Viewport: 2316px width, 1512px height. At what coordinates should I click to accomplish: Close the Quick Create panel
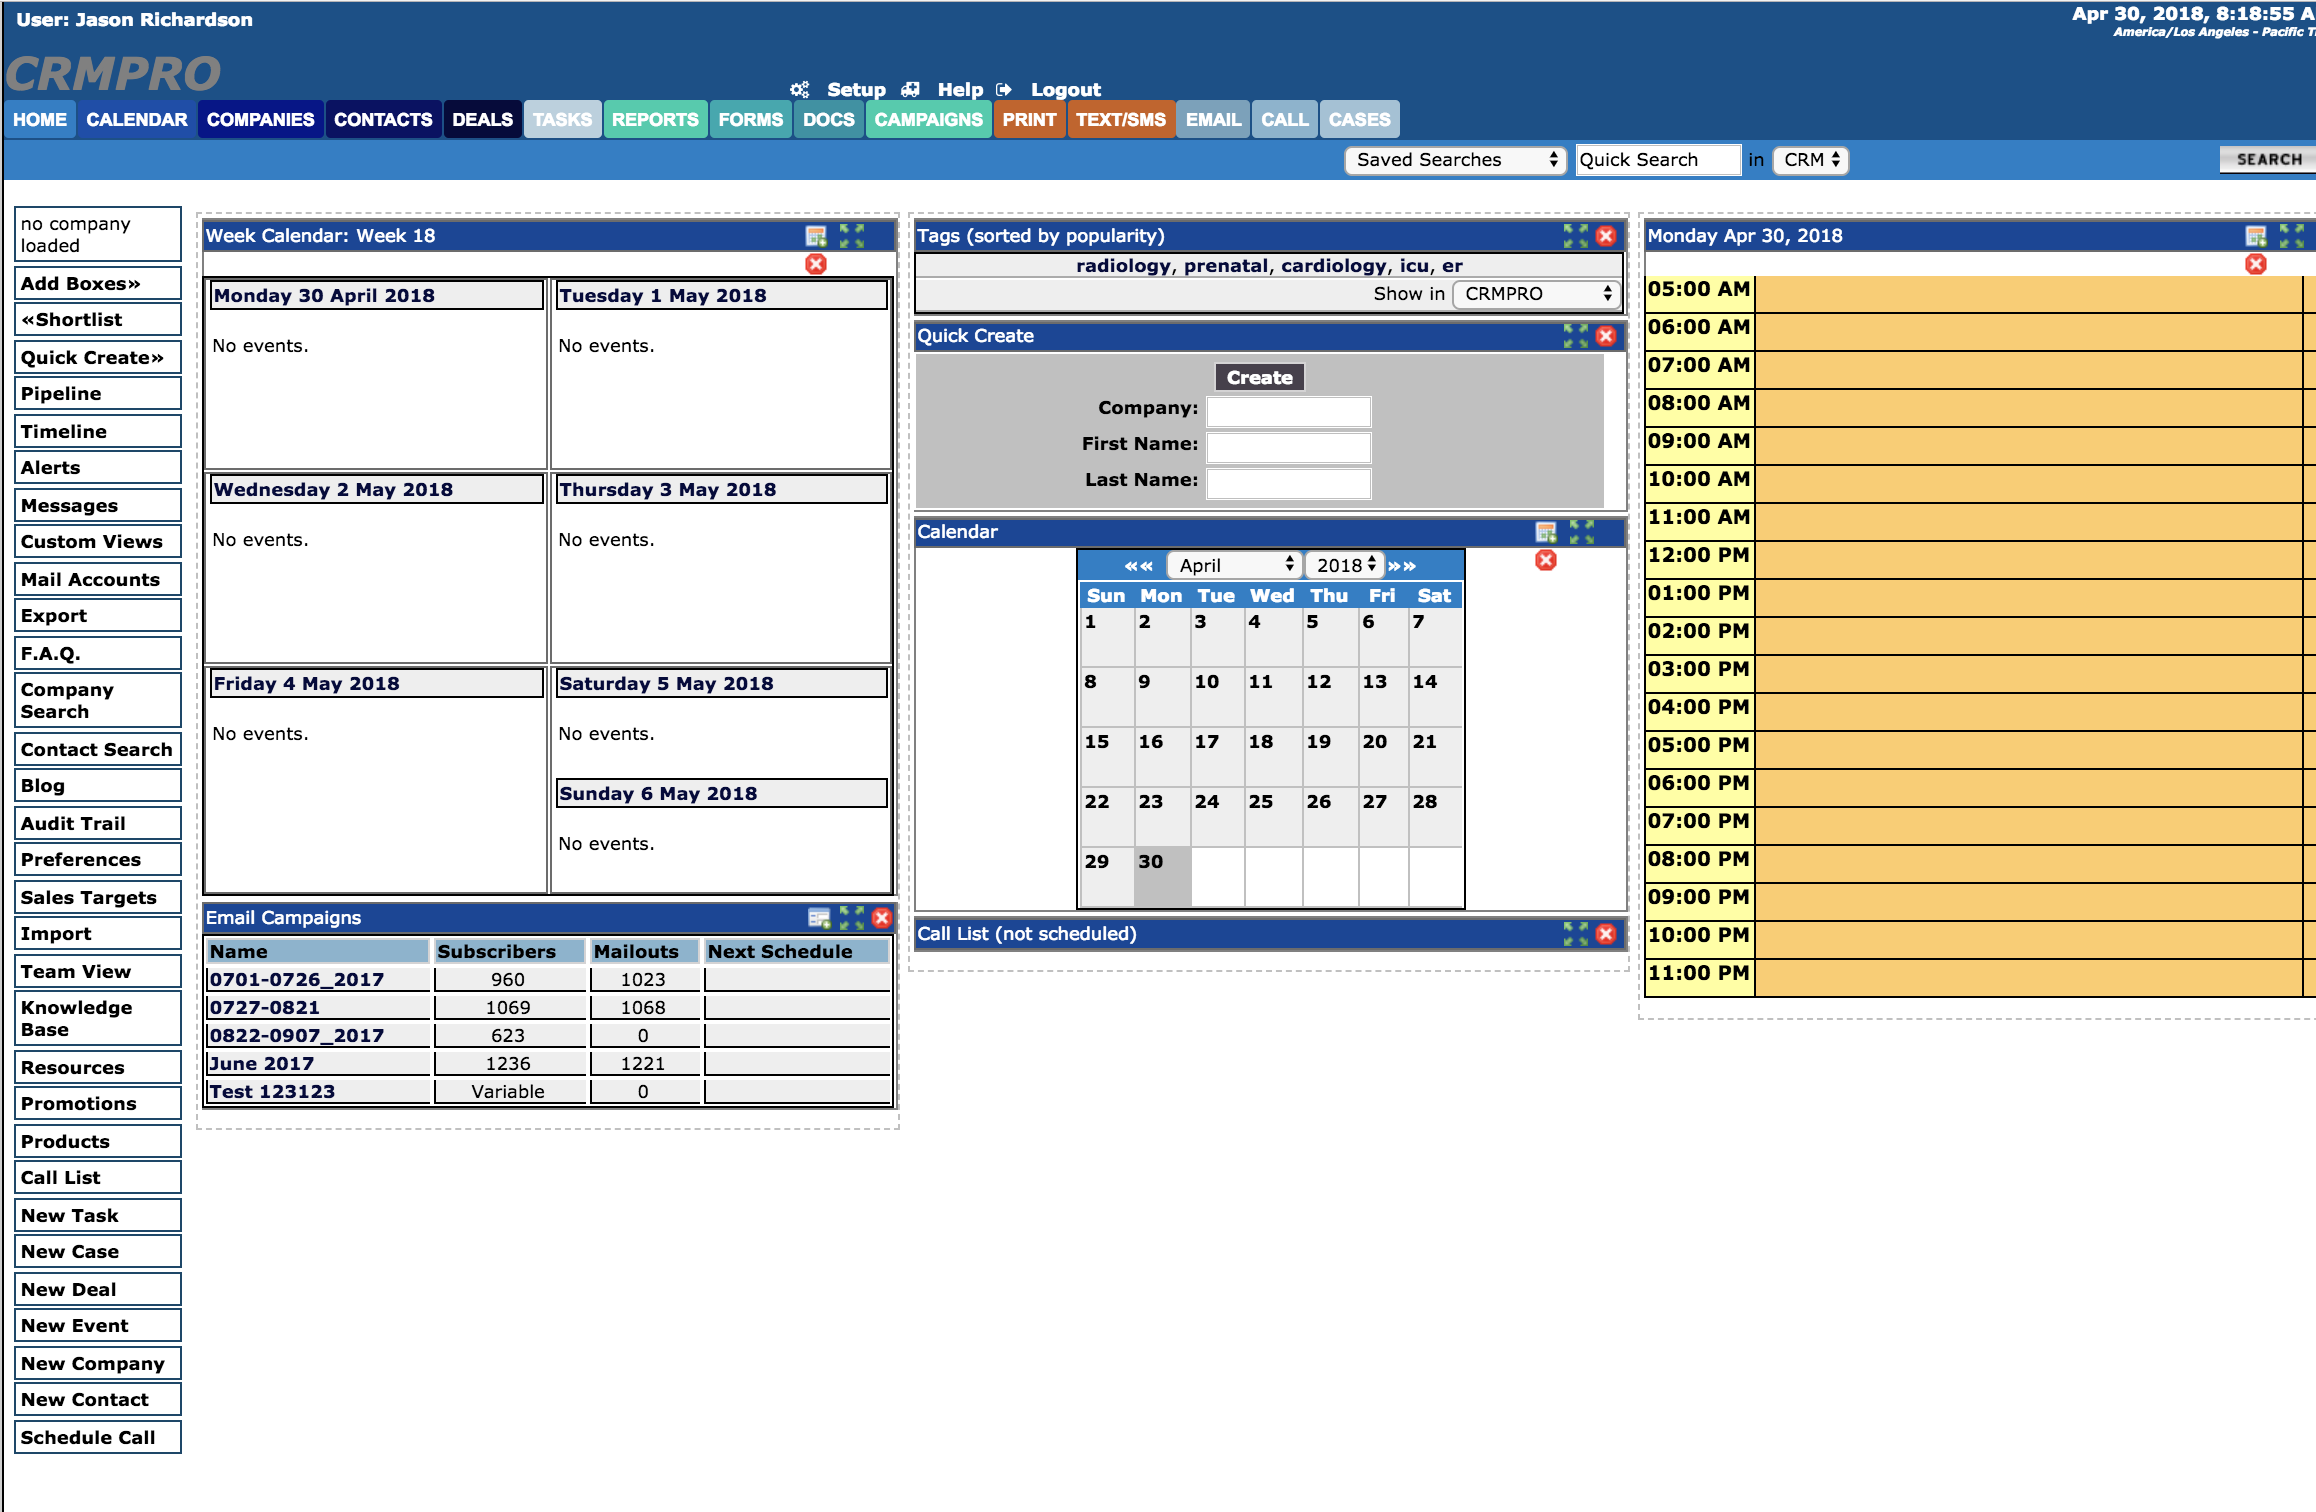(x=1606, y=336)
